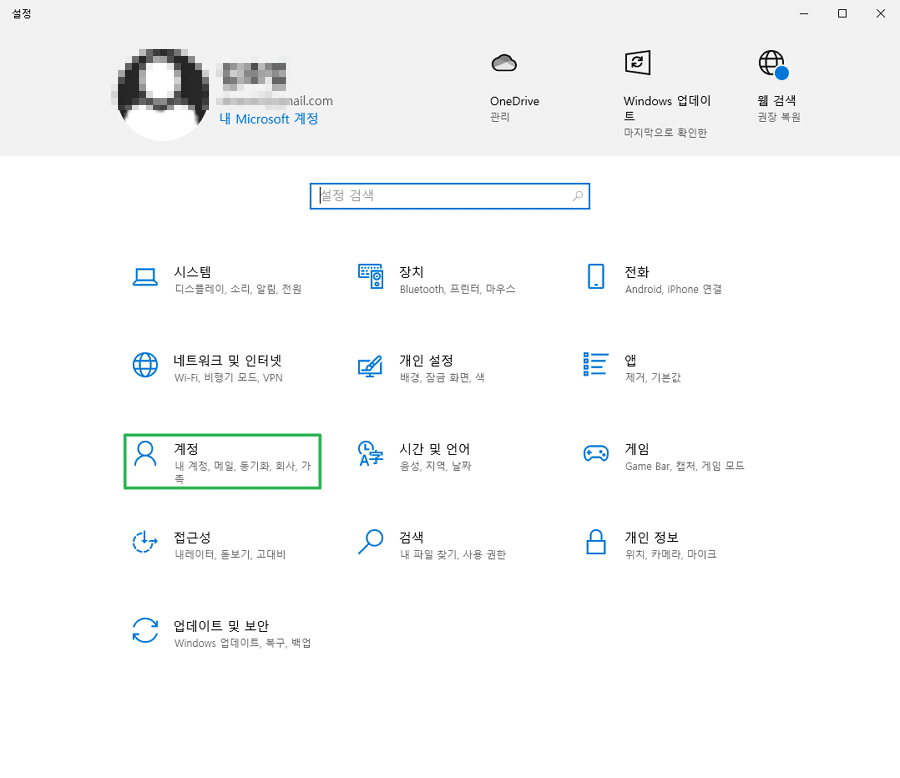
Task: Click the text '제거, 기본값'
Action: (x=653, y=377)
